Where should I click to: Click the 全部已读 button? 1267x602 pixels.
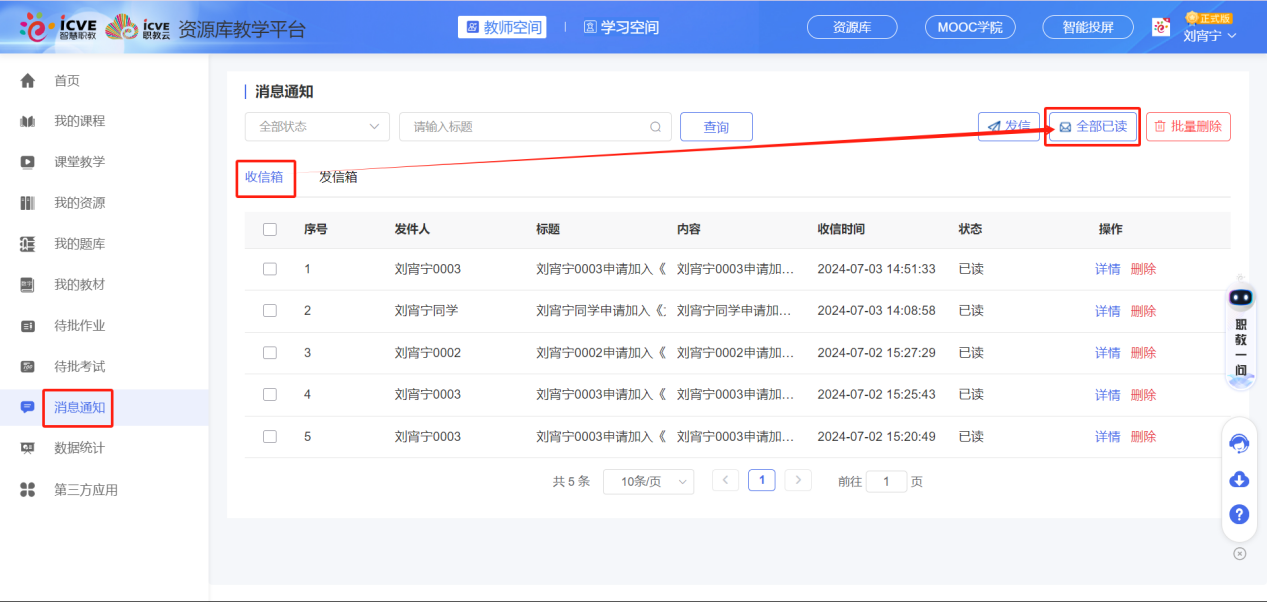tap(1092, 127)
